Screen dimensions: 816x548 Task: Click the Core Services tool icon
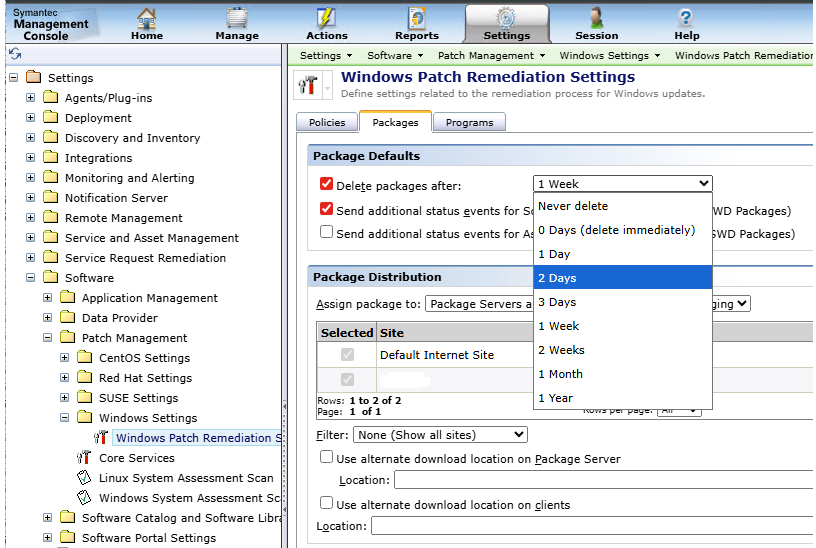84,458
